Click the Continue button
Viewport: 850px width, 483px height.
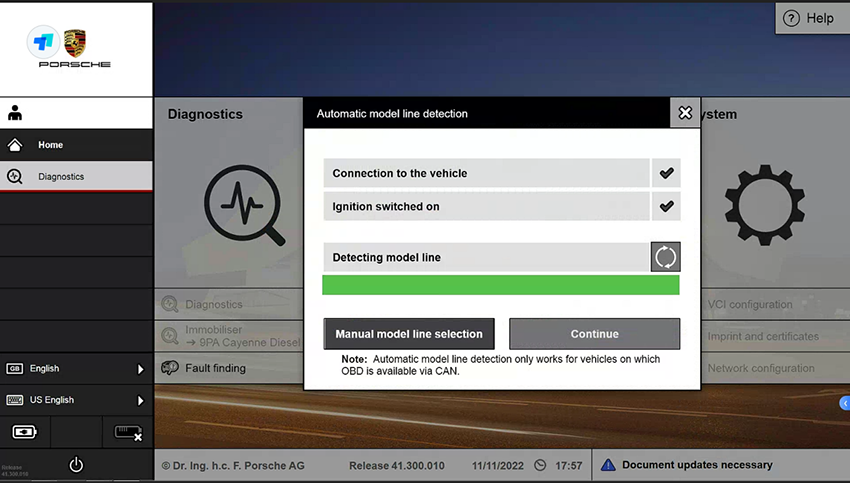594,334
